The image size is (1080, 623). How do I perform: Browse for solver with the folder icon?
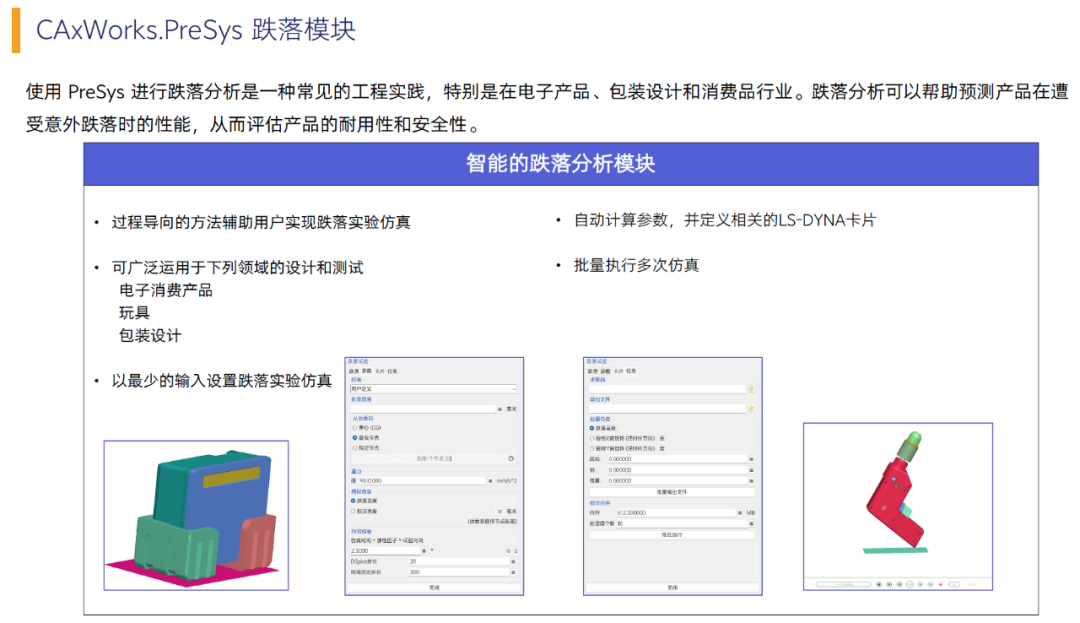751,389
